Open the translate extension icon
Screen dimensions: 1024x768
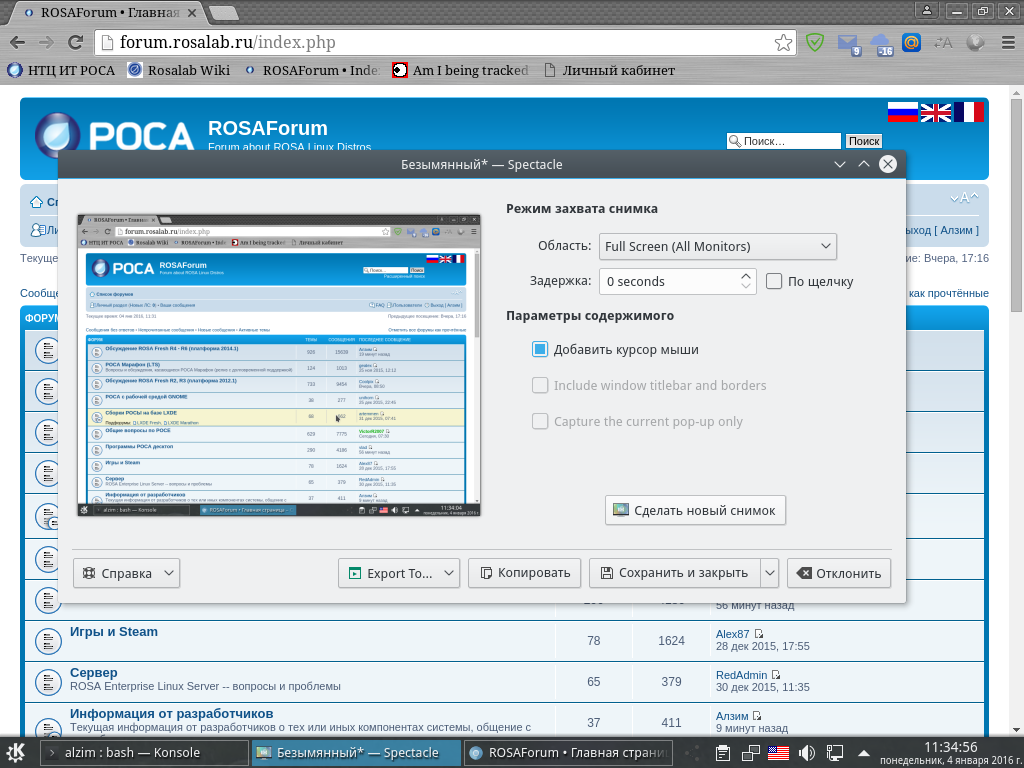943,42
